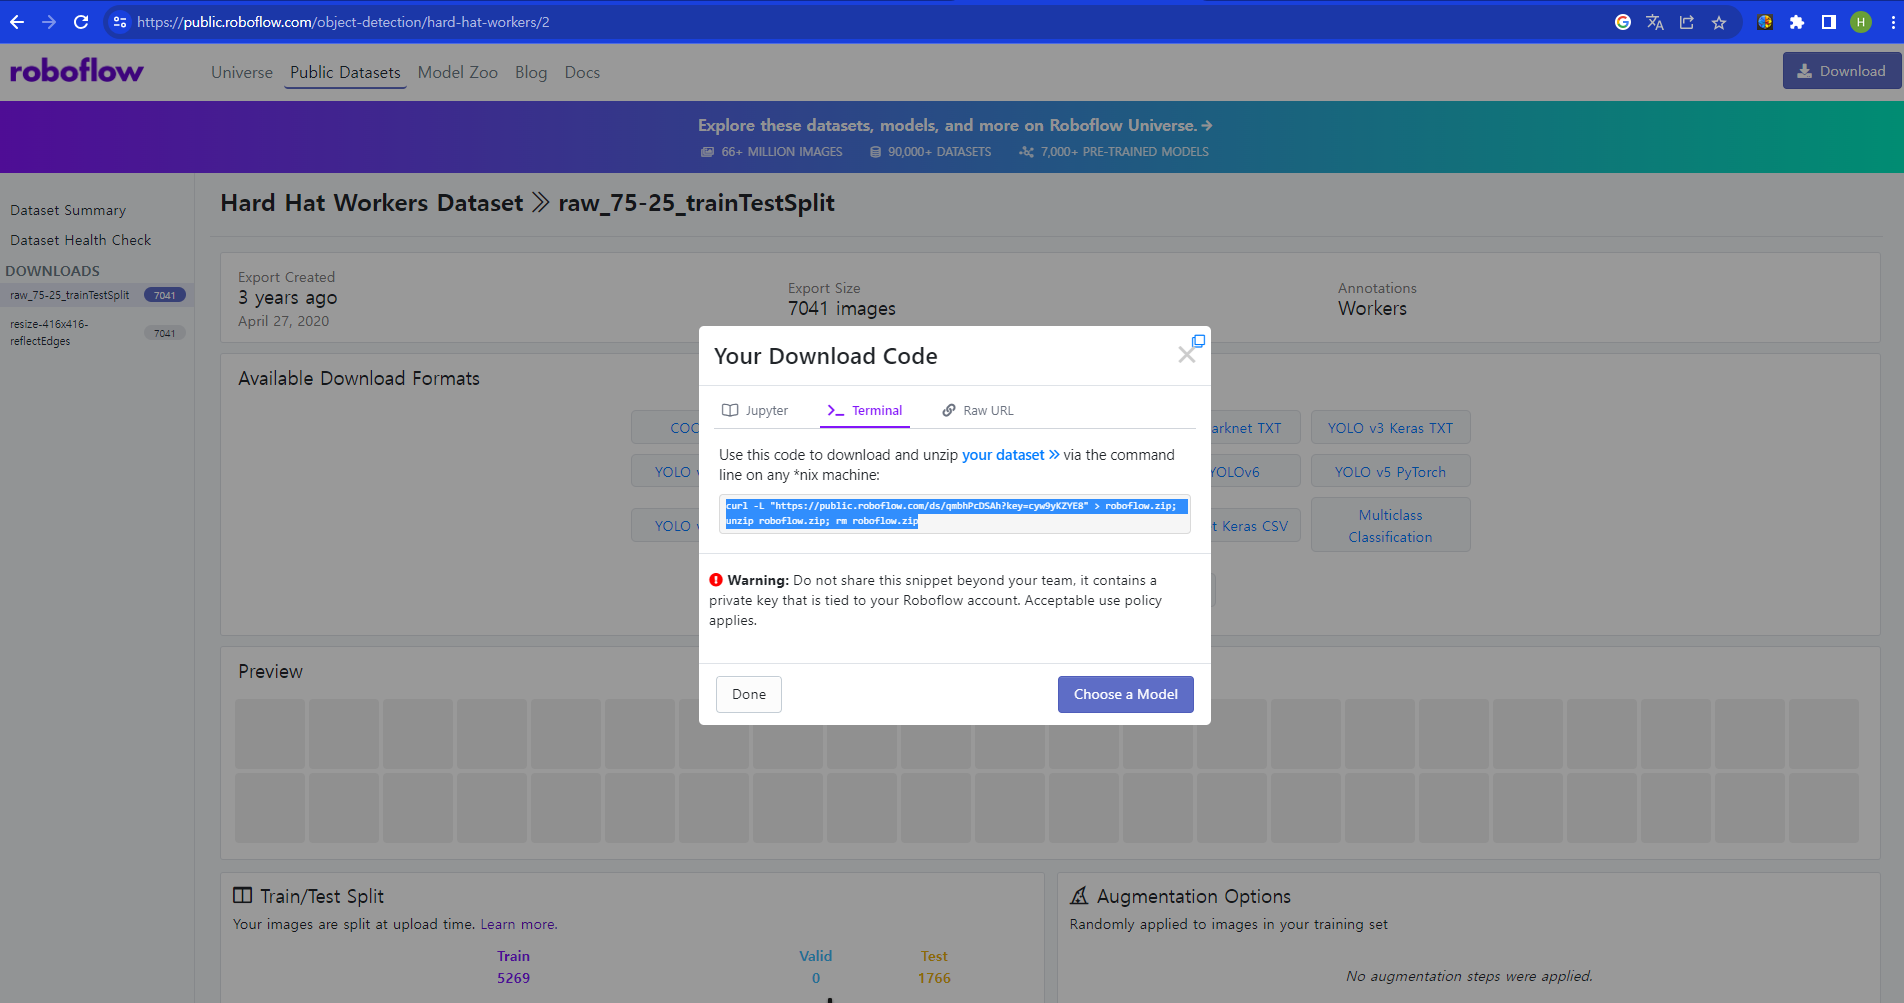View site information icon in address bar
Screen dimensions: 1904x1003
pyautogui.click(x=119, y=22)
